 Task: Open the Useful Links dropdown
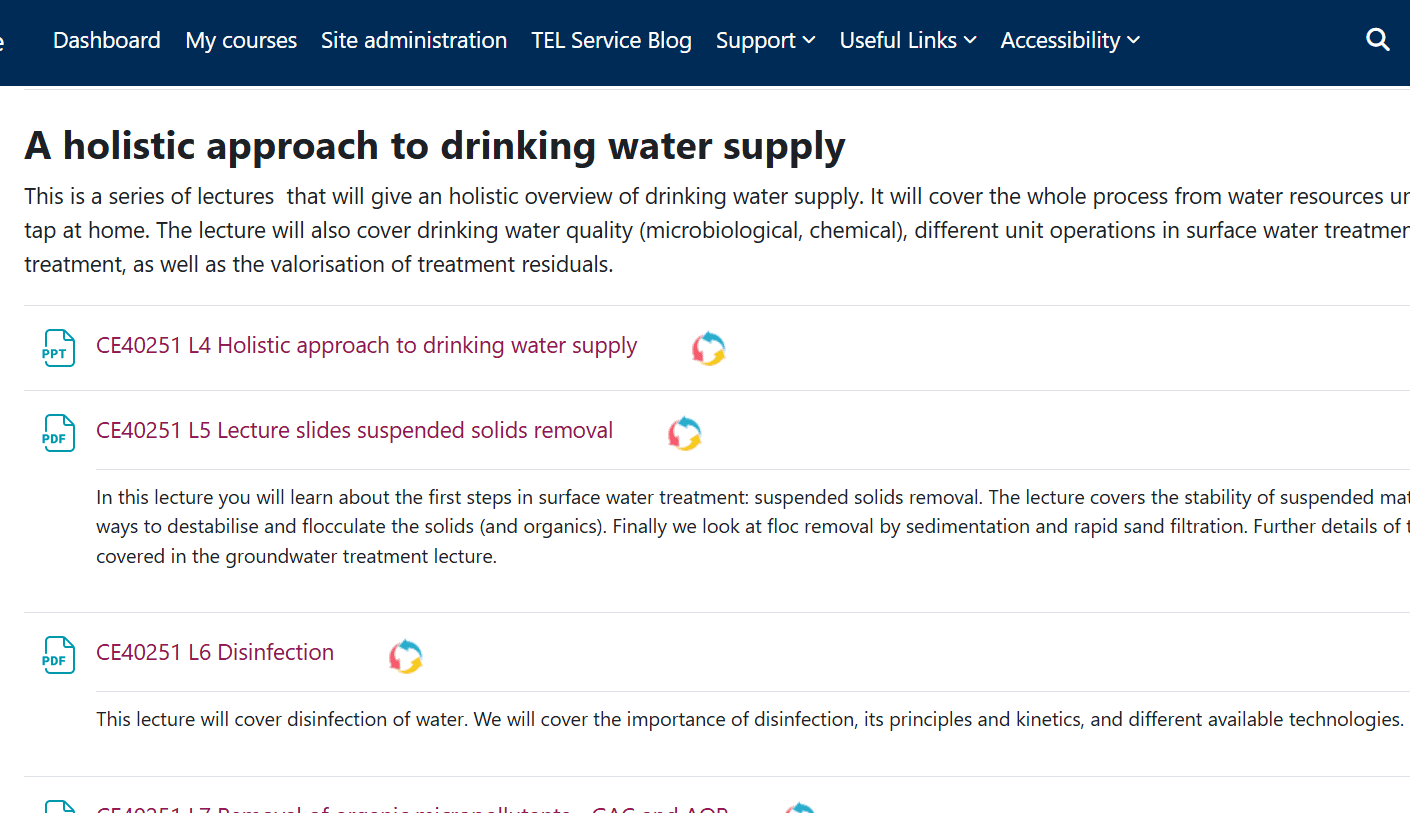coord(907,40)
